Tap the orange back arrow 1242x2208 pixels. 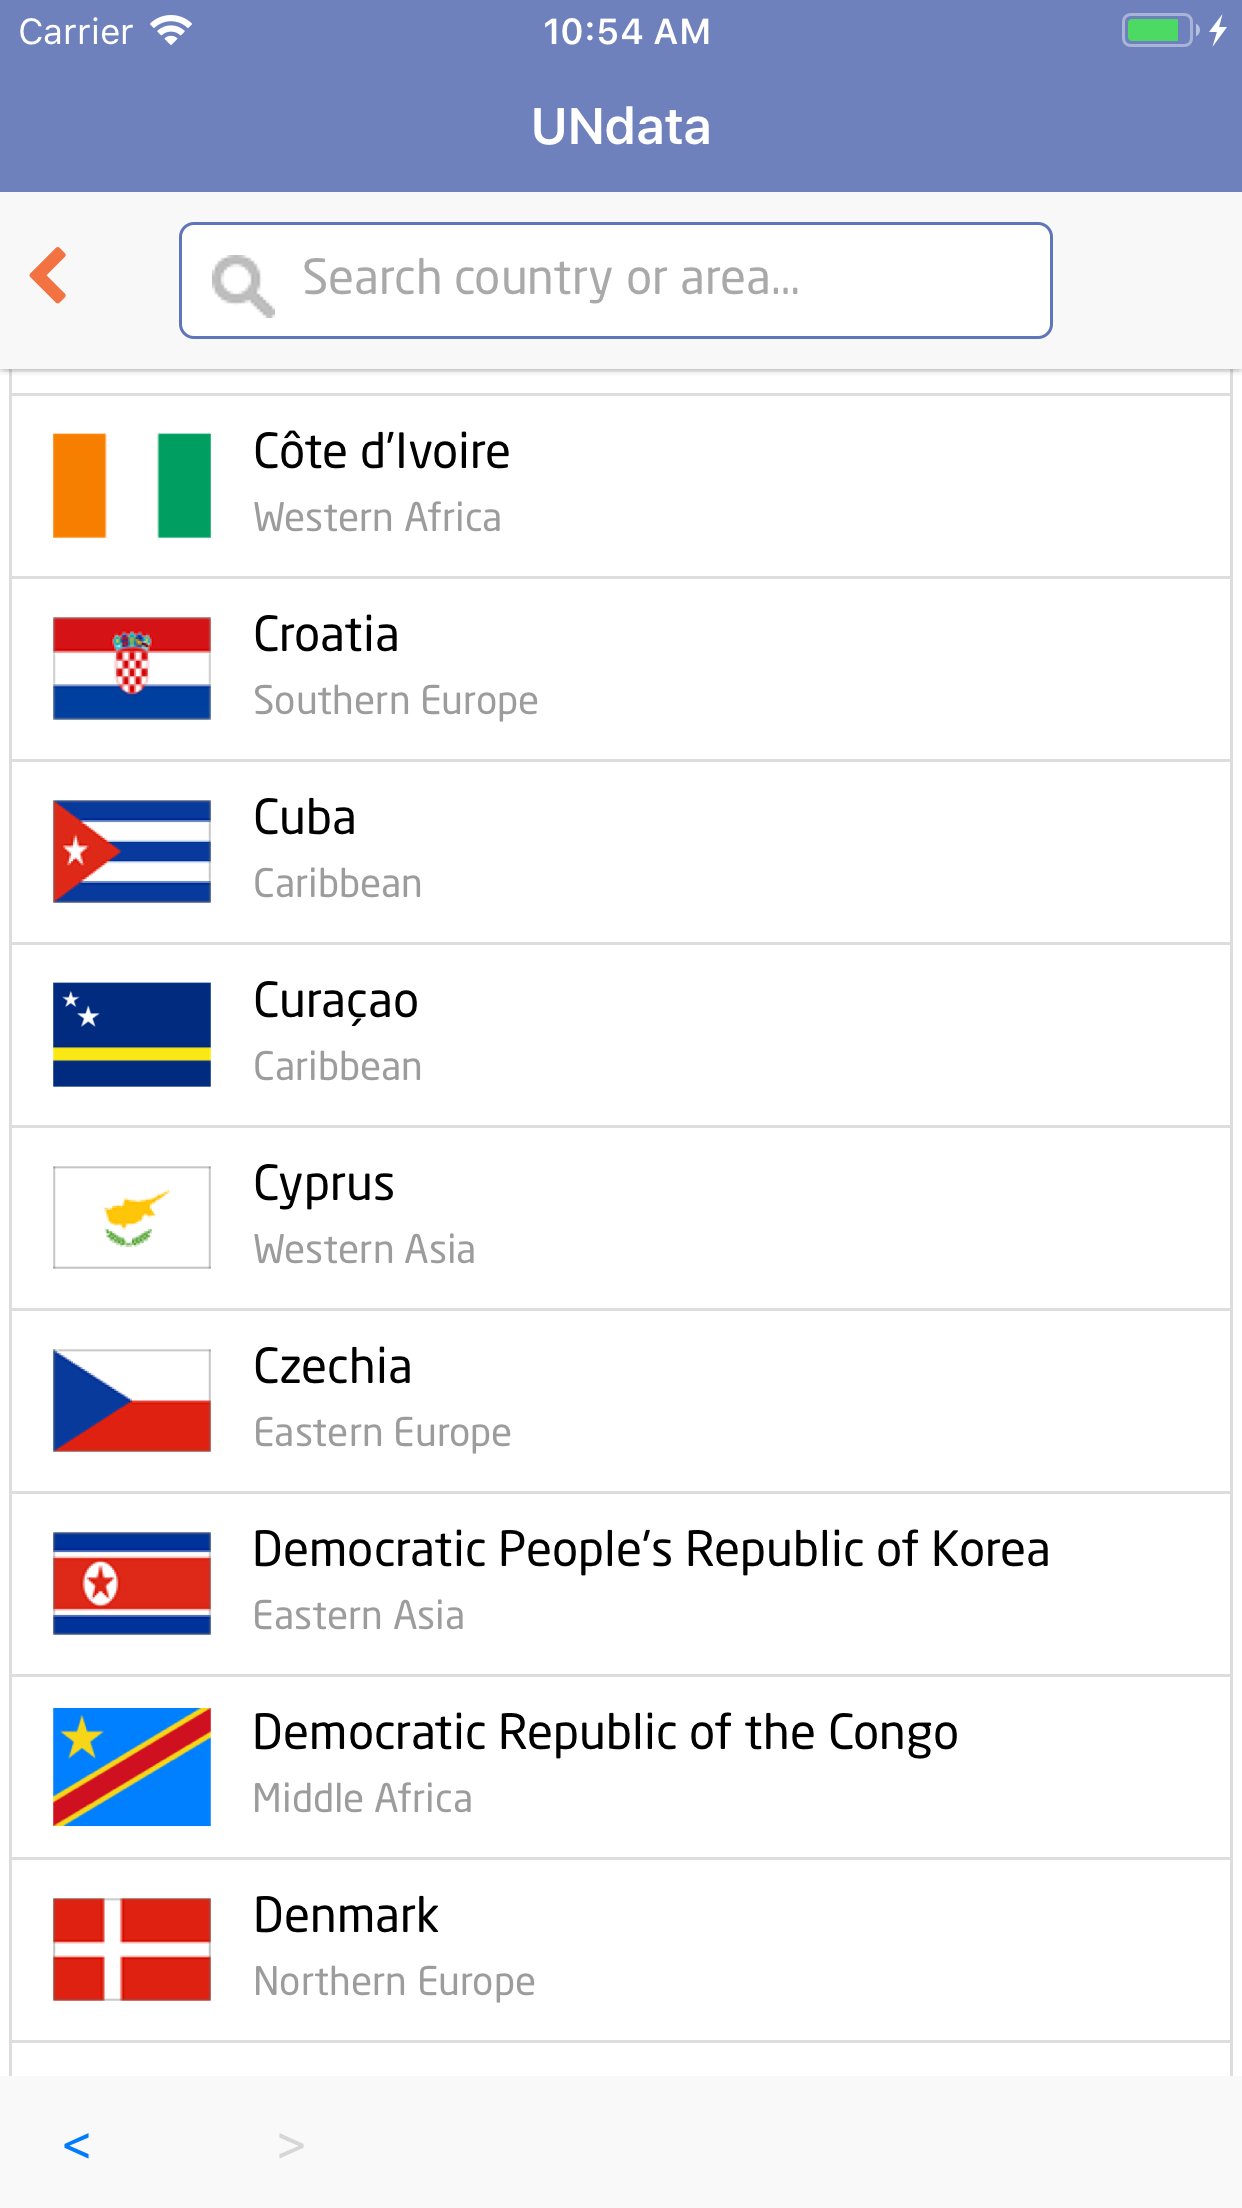[49, 275]
